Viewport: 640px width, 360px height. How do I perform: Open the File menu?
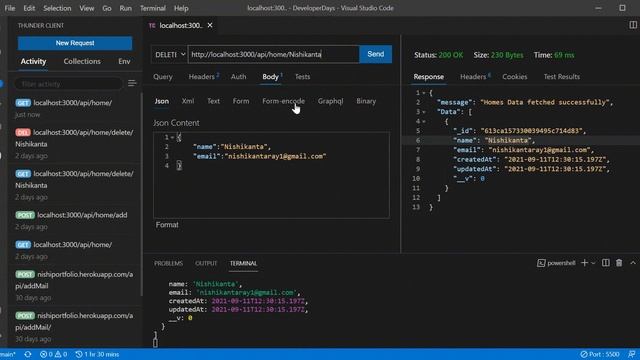[10, 8]
